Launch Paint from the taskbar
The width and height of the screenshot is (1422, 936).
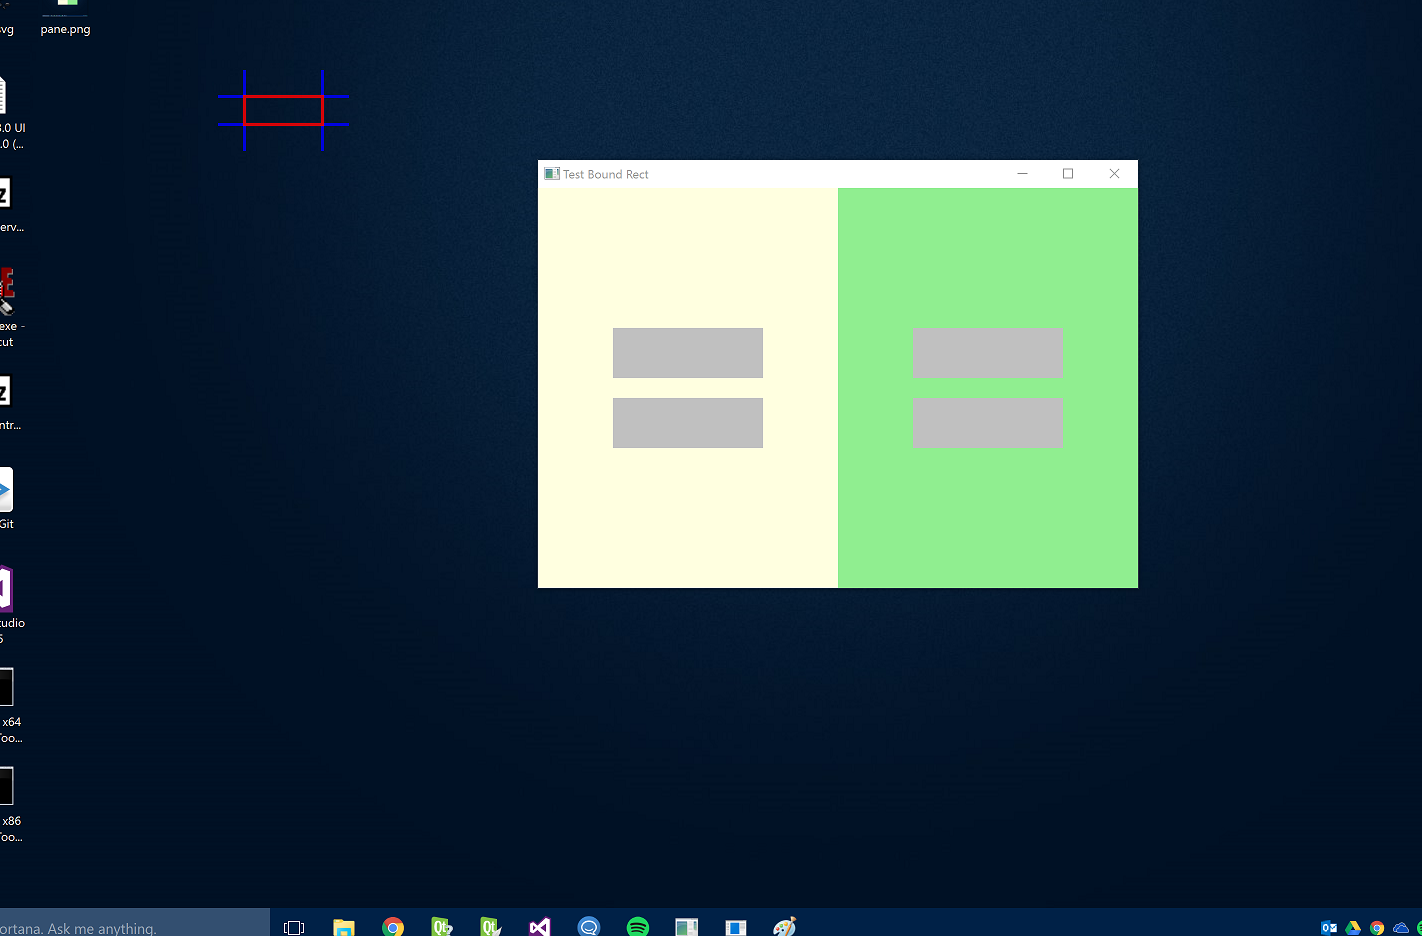point(785,927)
